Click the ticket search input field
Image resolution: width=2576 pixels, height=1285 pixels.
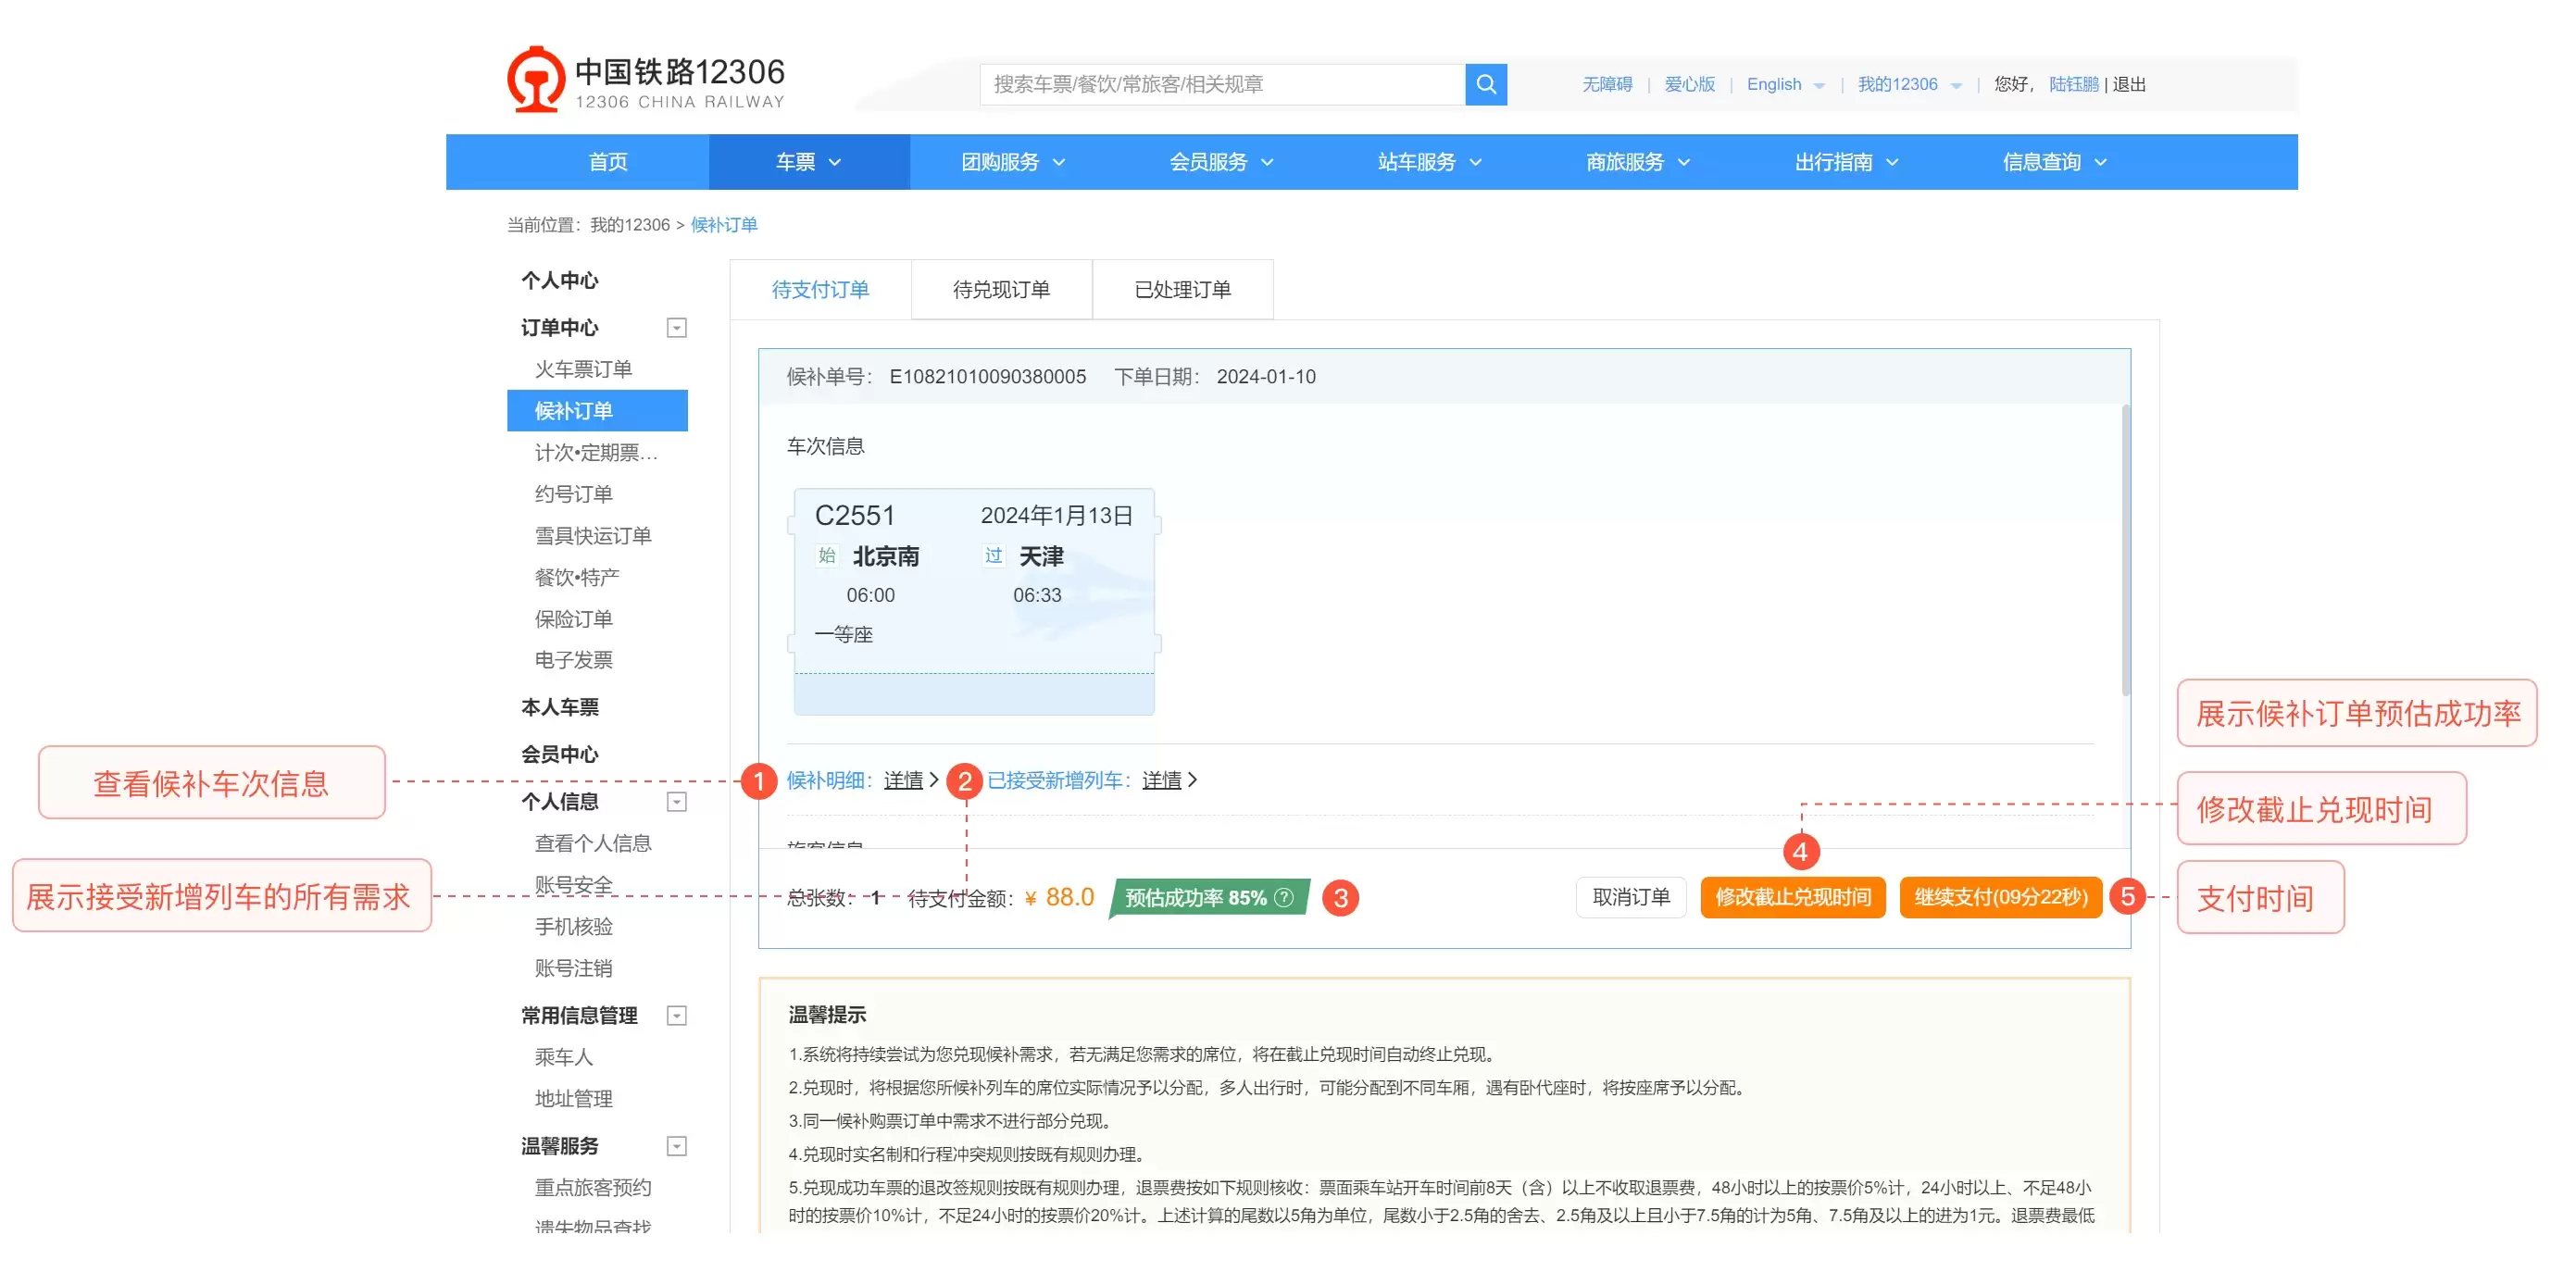[1222, 84]
